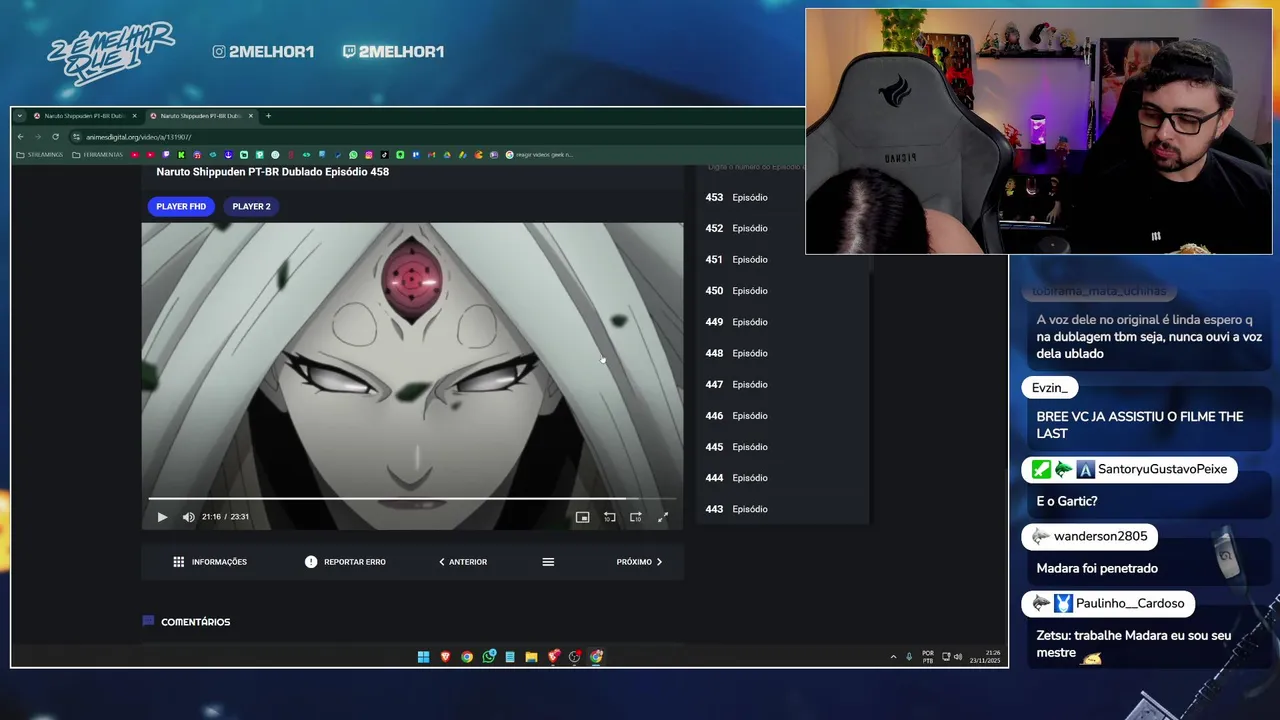The image size is (1280, 720).
Task: Open the episode list hamburger menu
Action: coord(548,562)
